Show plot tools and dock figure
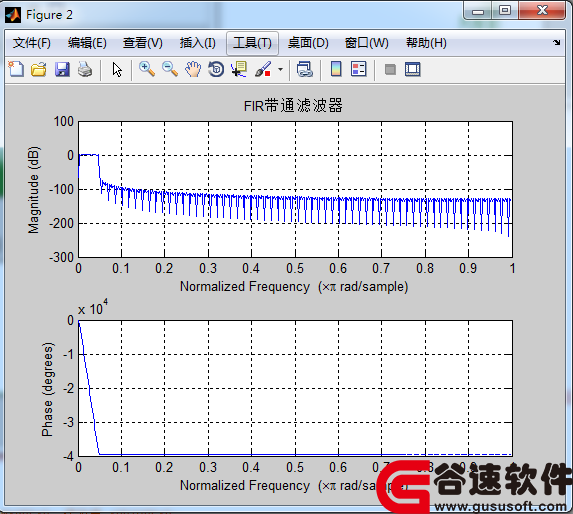This screenshot has width=573, height=514. tap(413, 69)
